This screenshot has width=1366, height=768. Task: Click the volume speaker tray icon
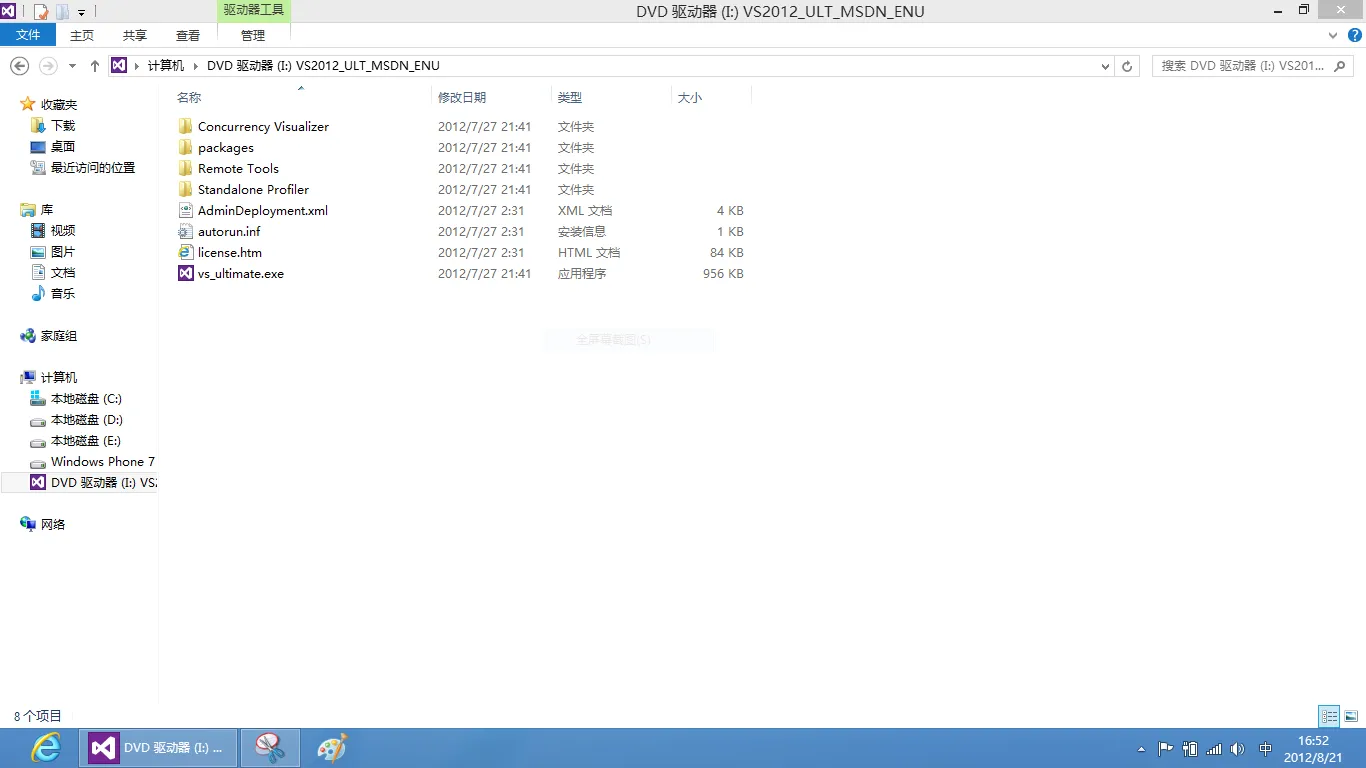(1238, 748)
